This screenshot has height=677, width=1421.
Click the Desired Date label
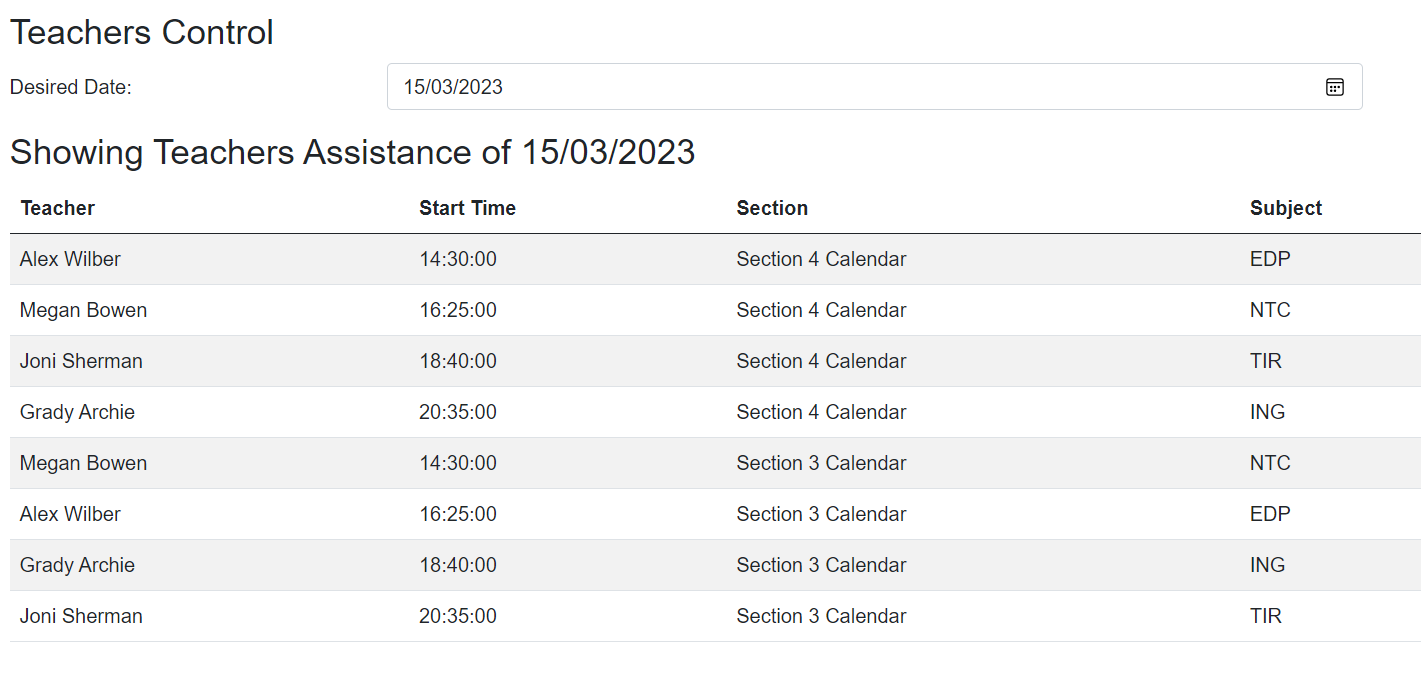click(71, 87)
